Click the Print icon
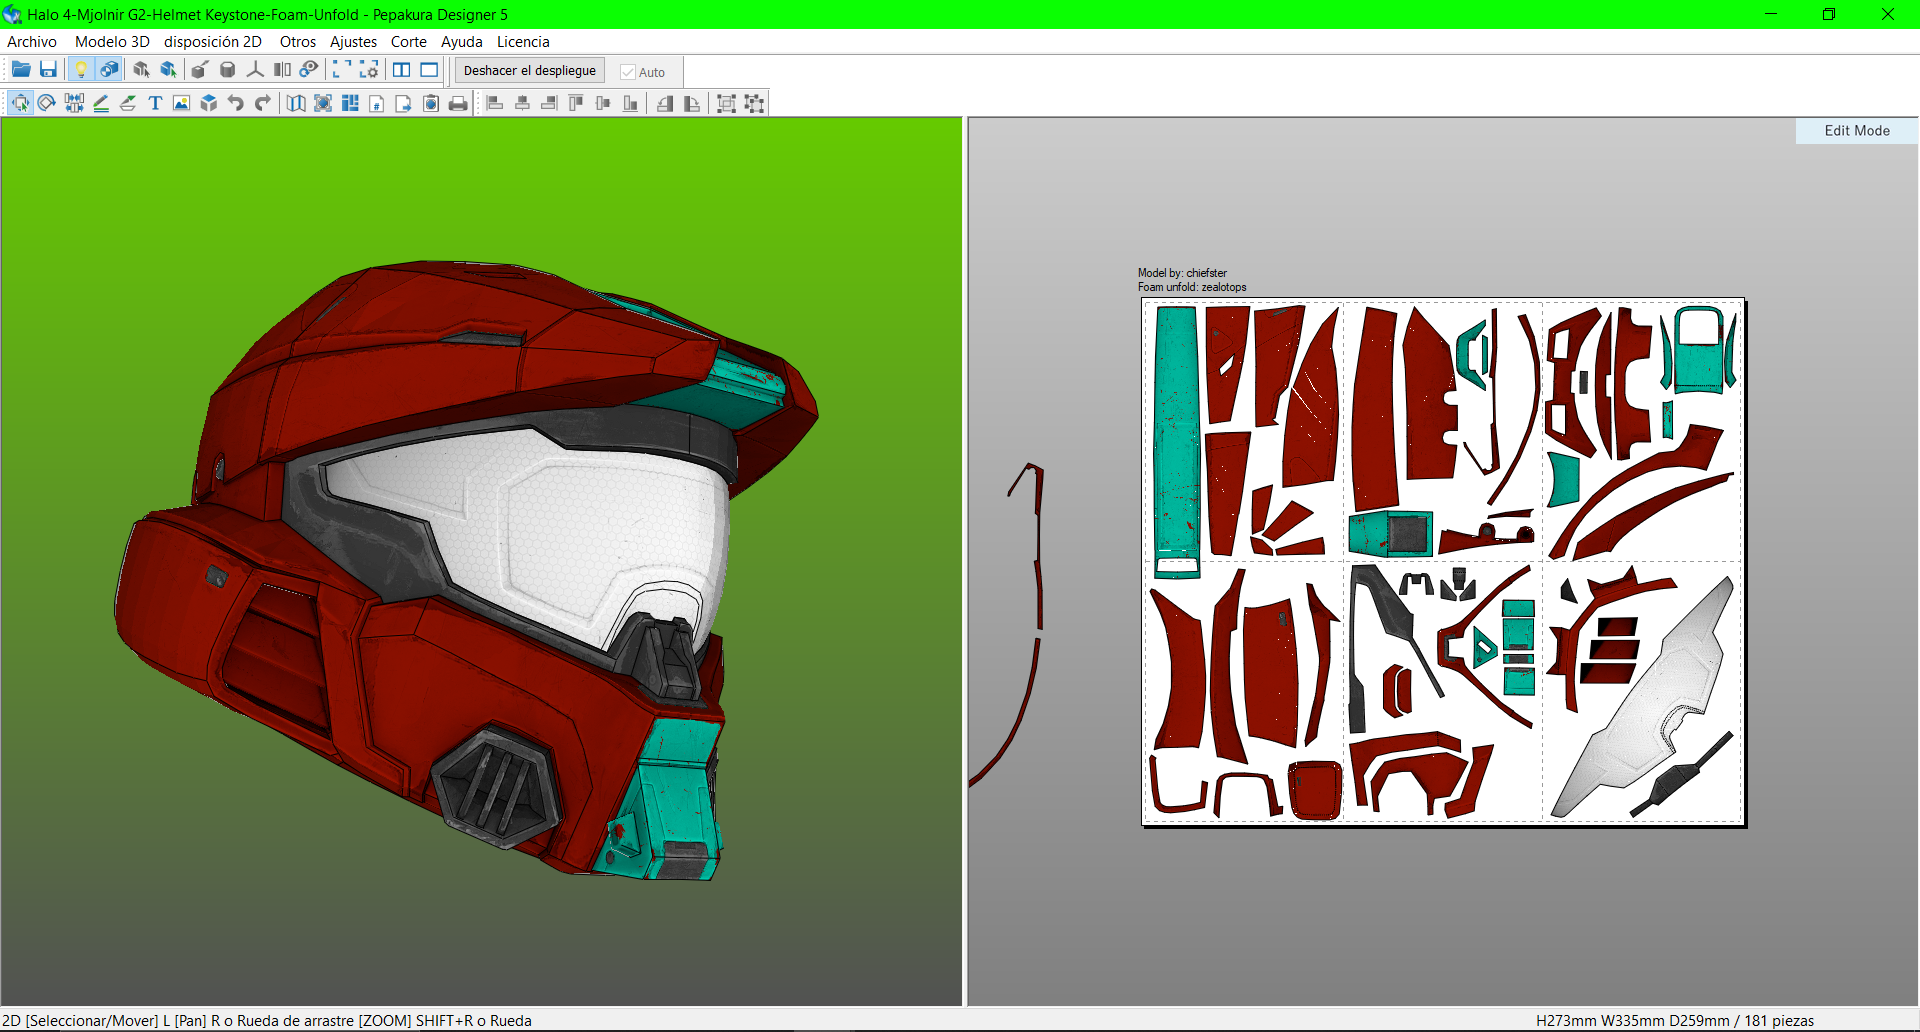Image resolution: width=1920 pixels, height=1032 pixels. (x=458, y=103)
